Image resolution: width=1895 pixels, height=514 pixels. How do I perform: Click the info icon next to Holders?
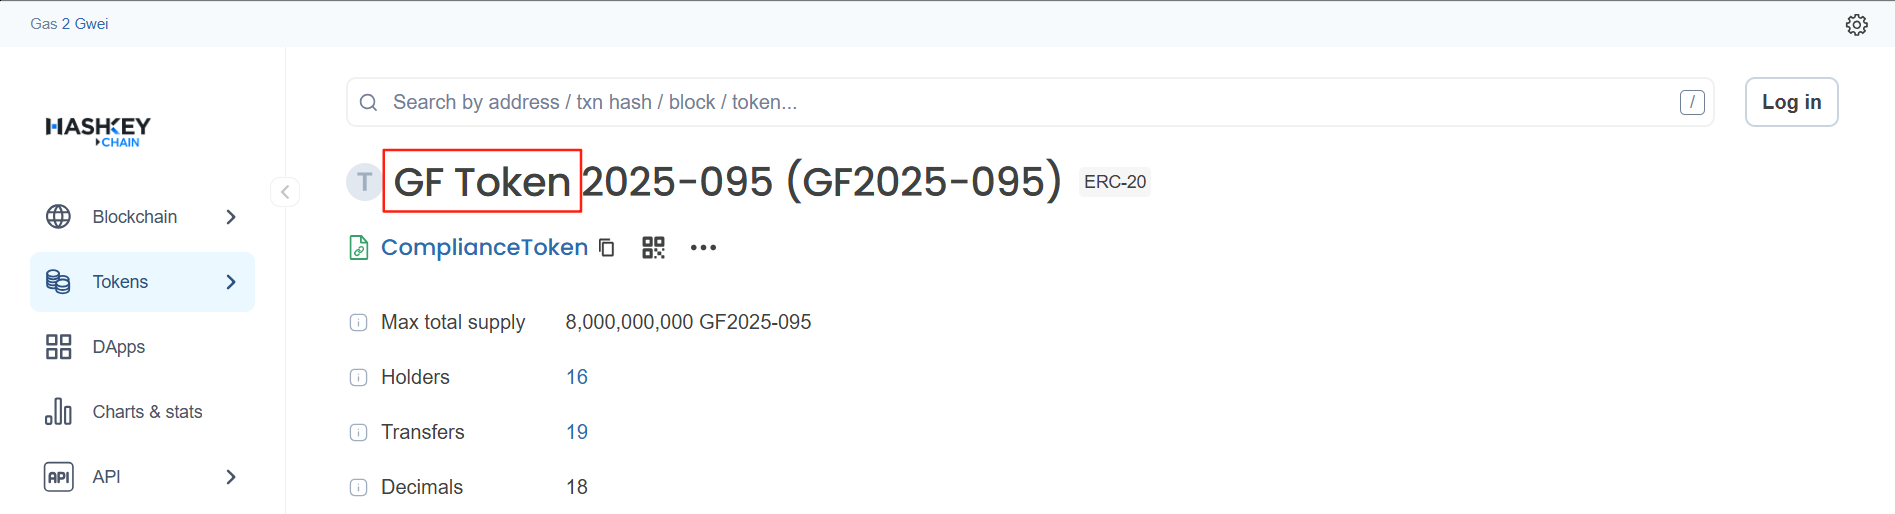point(358,378)
